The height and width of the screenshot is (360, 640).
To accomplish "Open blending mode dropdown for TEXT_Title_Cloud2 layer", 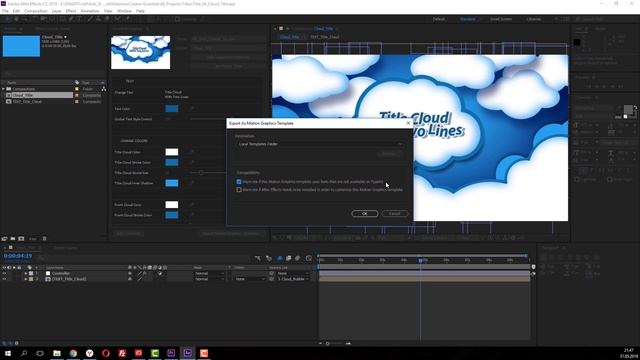I will [209, 279].
